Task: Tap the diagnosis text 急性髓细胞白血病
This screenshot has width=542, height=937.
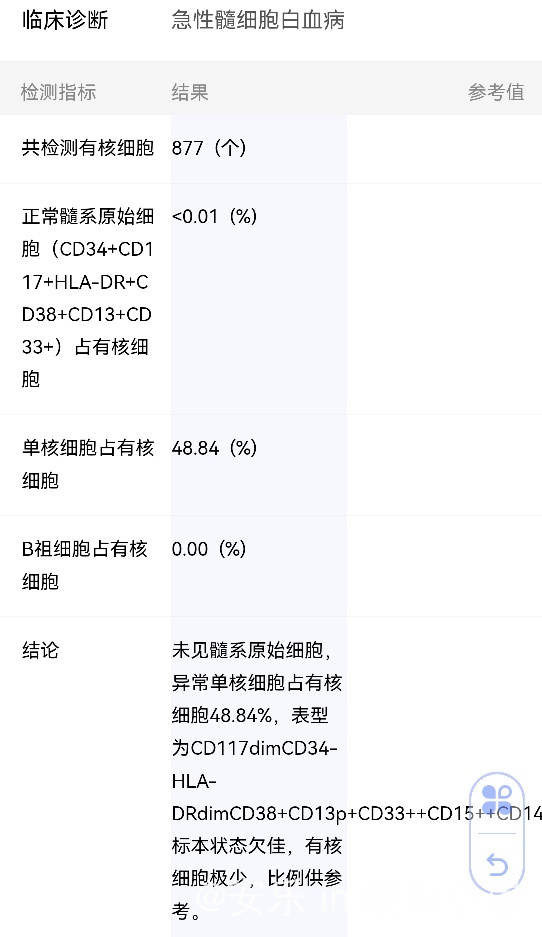Action: pos(258,20)
